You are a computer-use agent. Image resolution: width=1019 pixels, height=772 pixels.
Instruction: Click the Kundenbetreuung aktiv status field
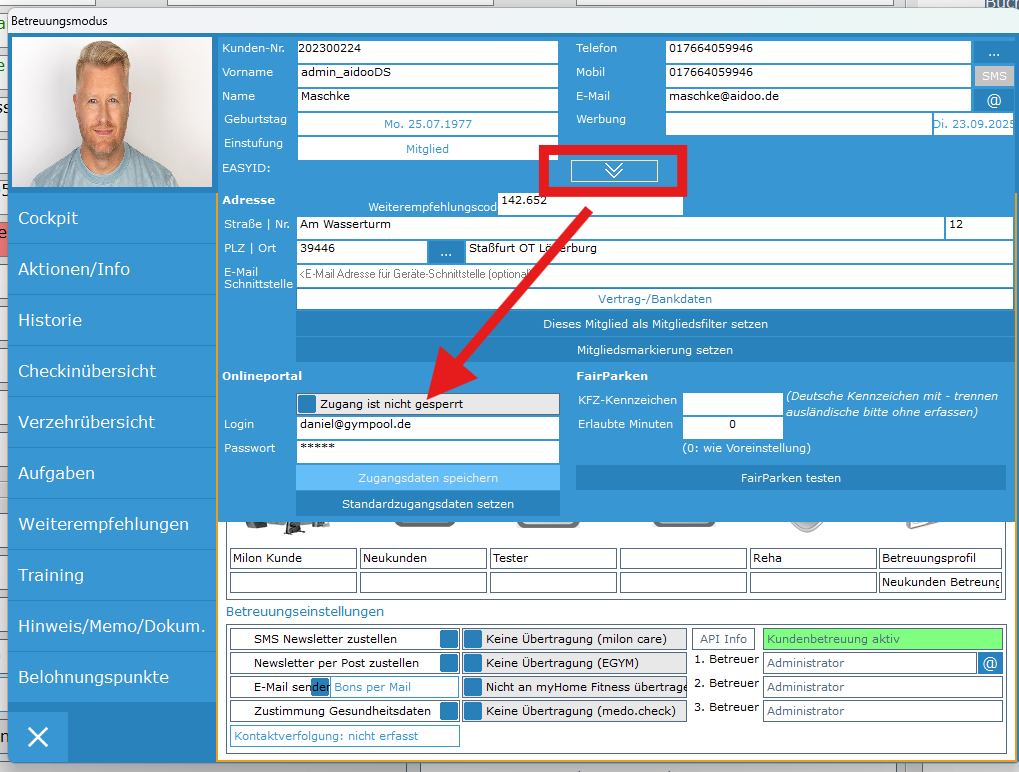pos(883,639)
